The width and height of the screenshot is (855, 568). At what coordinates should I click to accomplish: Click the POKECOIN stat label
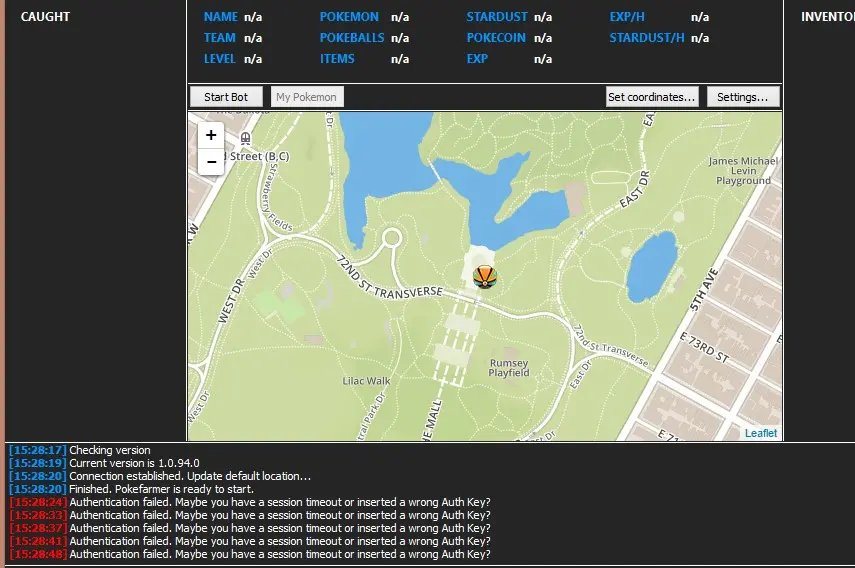496,38
